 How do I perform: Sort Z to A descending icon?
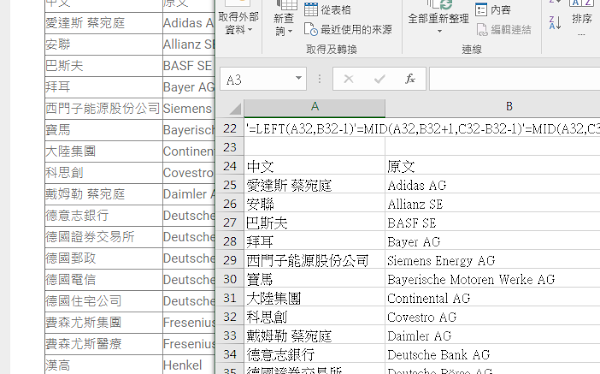pos(555,23)
